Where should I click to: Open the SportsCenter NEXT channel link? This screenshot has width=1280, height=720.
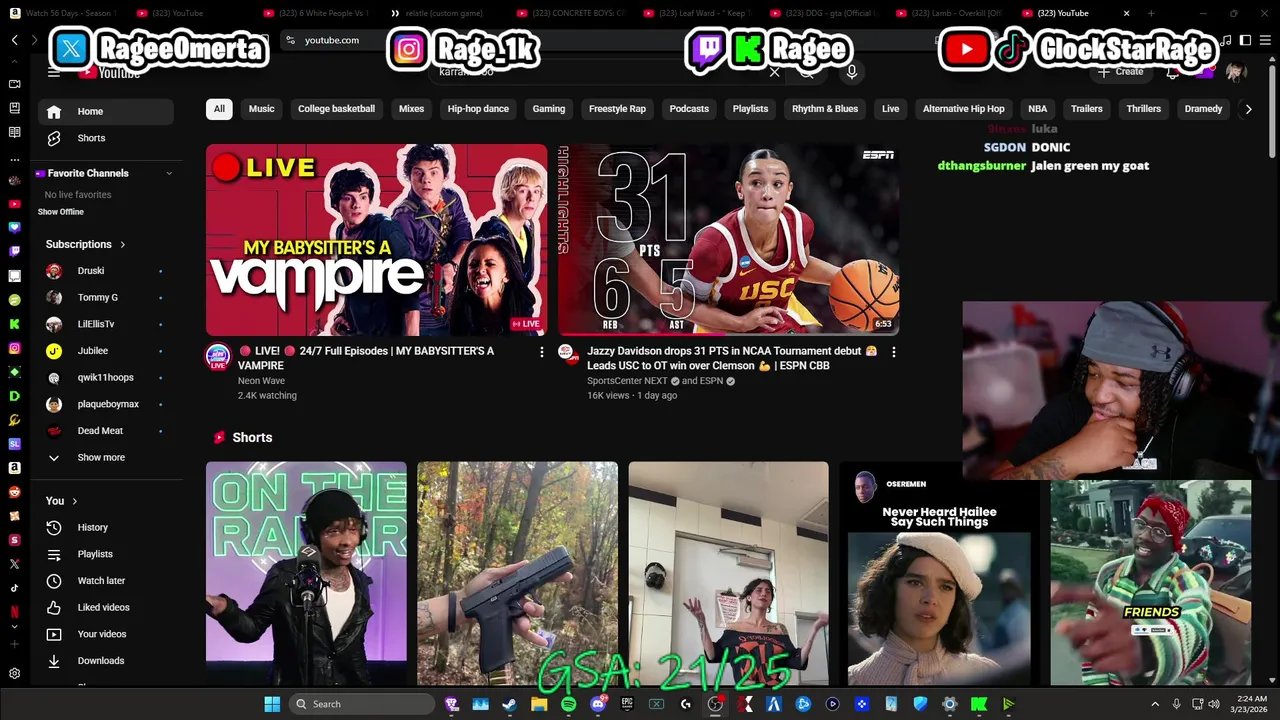tap(628, 381)
